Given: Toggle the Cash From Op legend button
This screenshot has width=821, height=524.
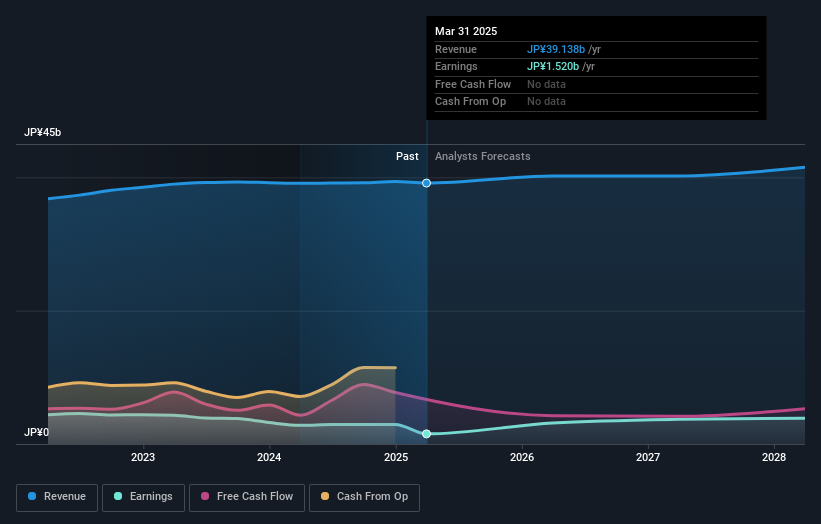Looking at the screenshot, I should point(364,497).
